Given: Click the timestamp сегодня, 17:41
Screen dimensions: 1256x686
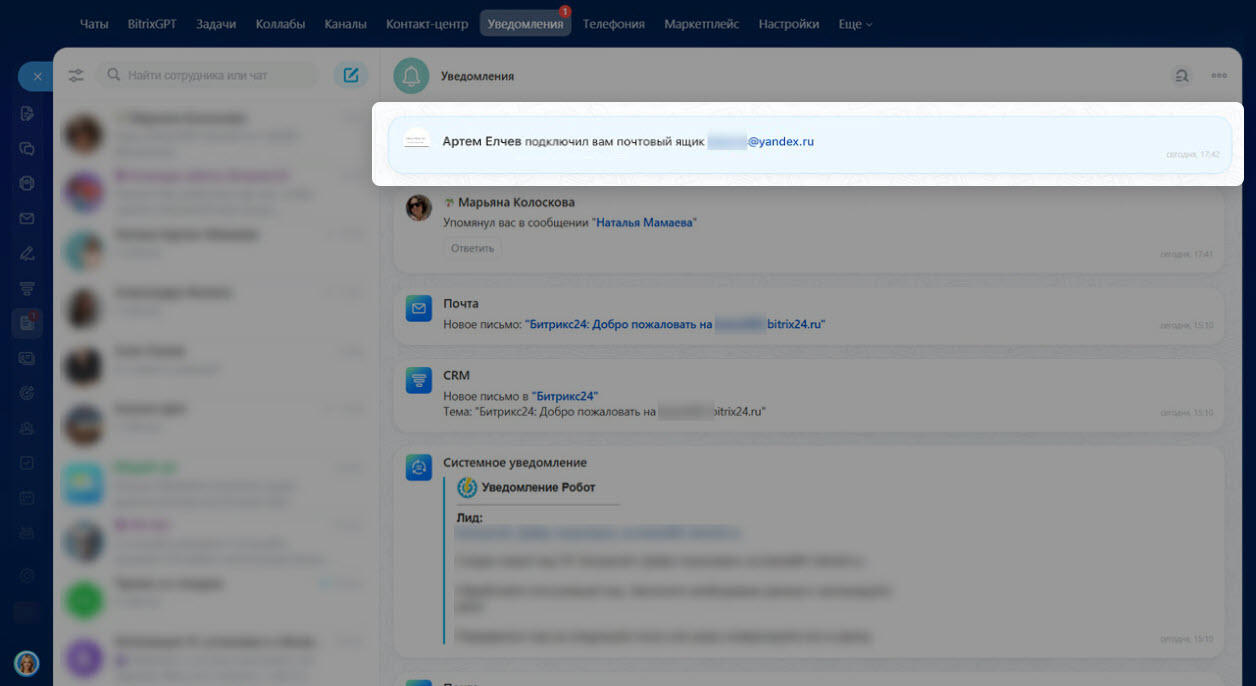Looking at the screenshot, I should [x=1187, y=254].
